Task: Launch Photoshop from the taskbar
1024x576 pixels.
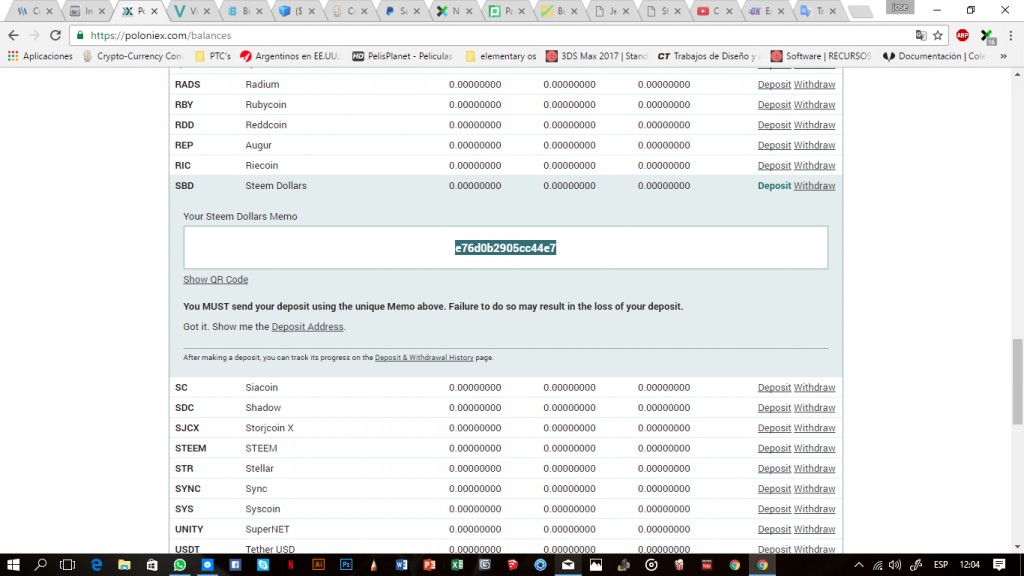Action: [x=346, y=565]
